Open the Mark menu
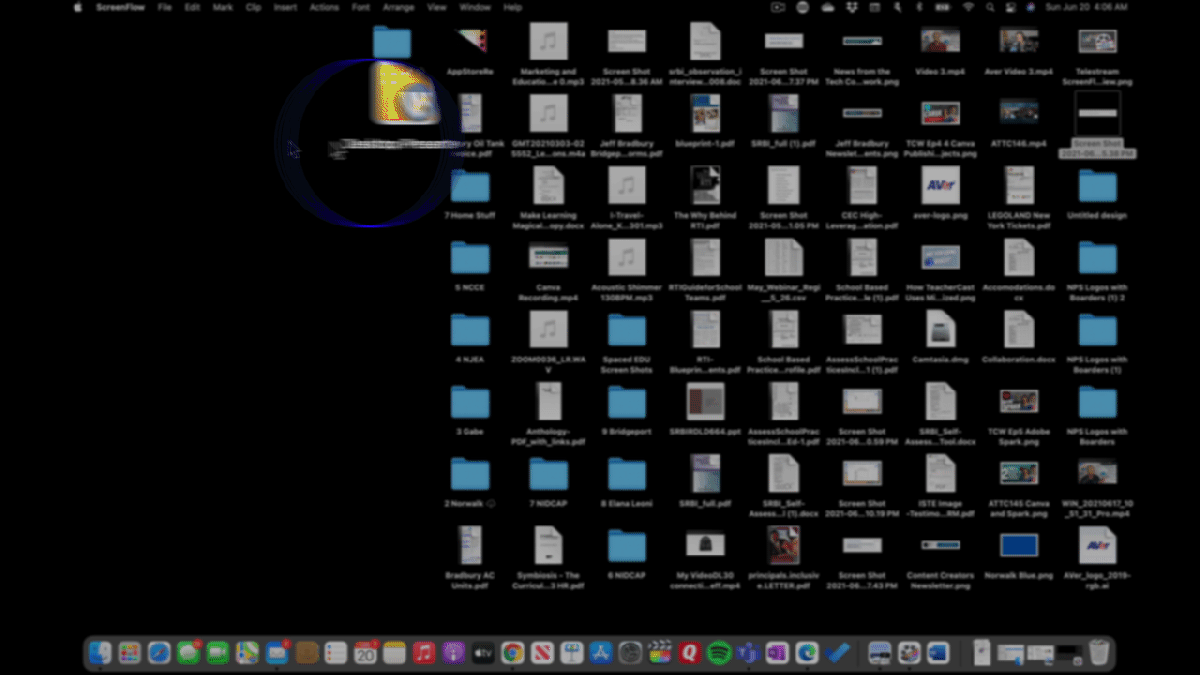The image size is (1200, 675). point(222,7)
